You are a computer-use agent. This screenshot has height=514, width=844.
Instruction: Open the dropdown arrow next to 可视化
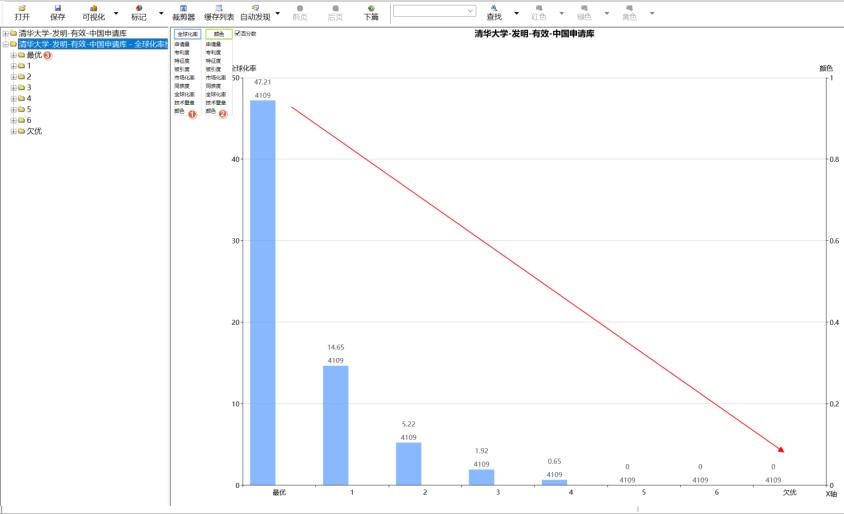coord(116,14)
